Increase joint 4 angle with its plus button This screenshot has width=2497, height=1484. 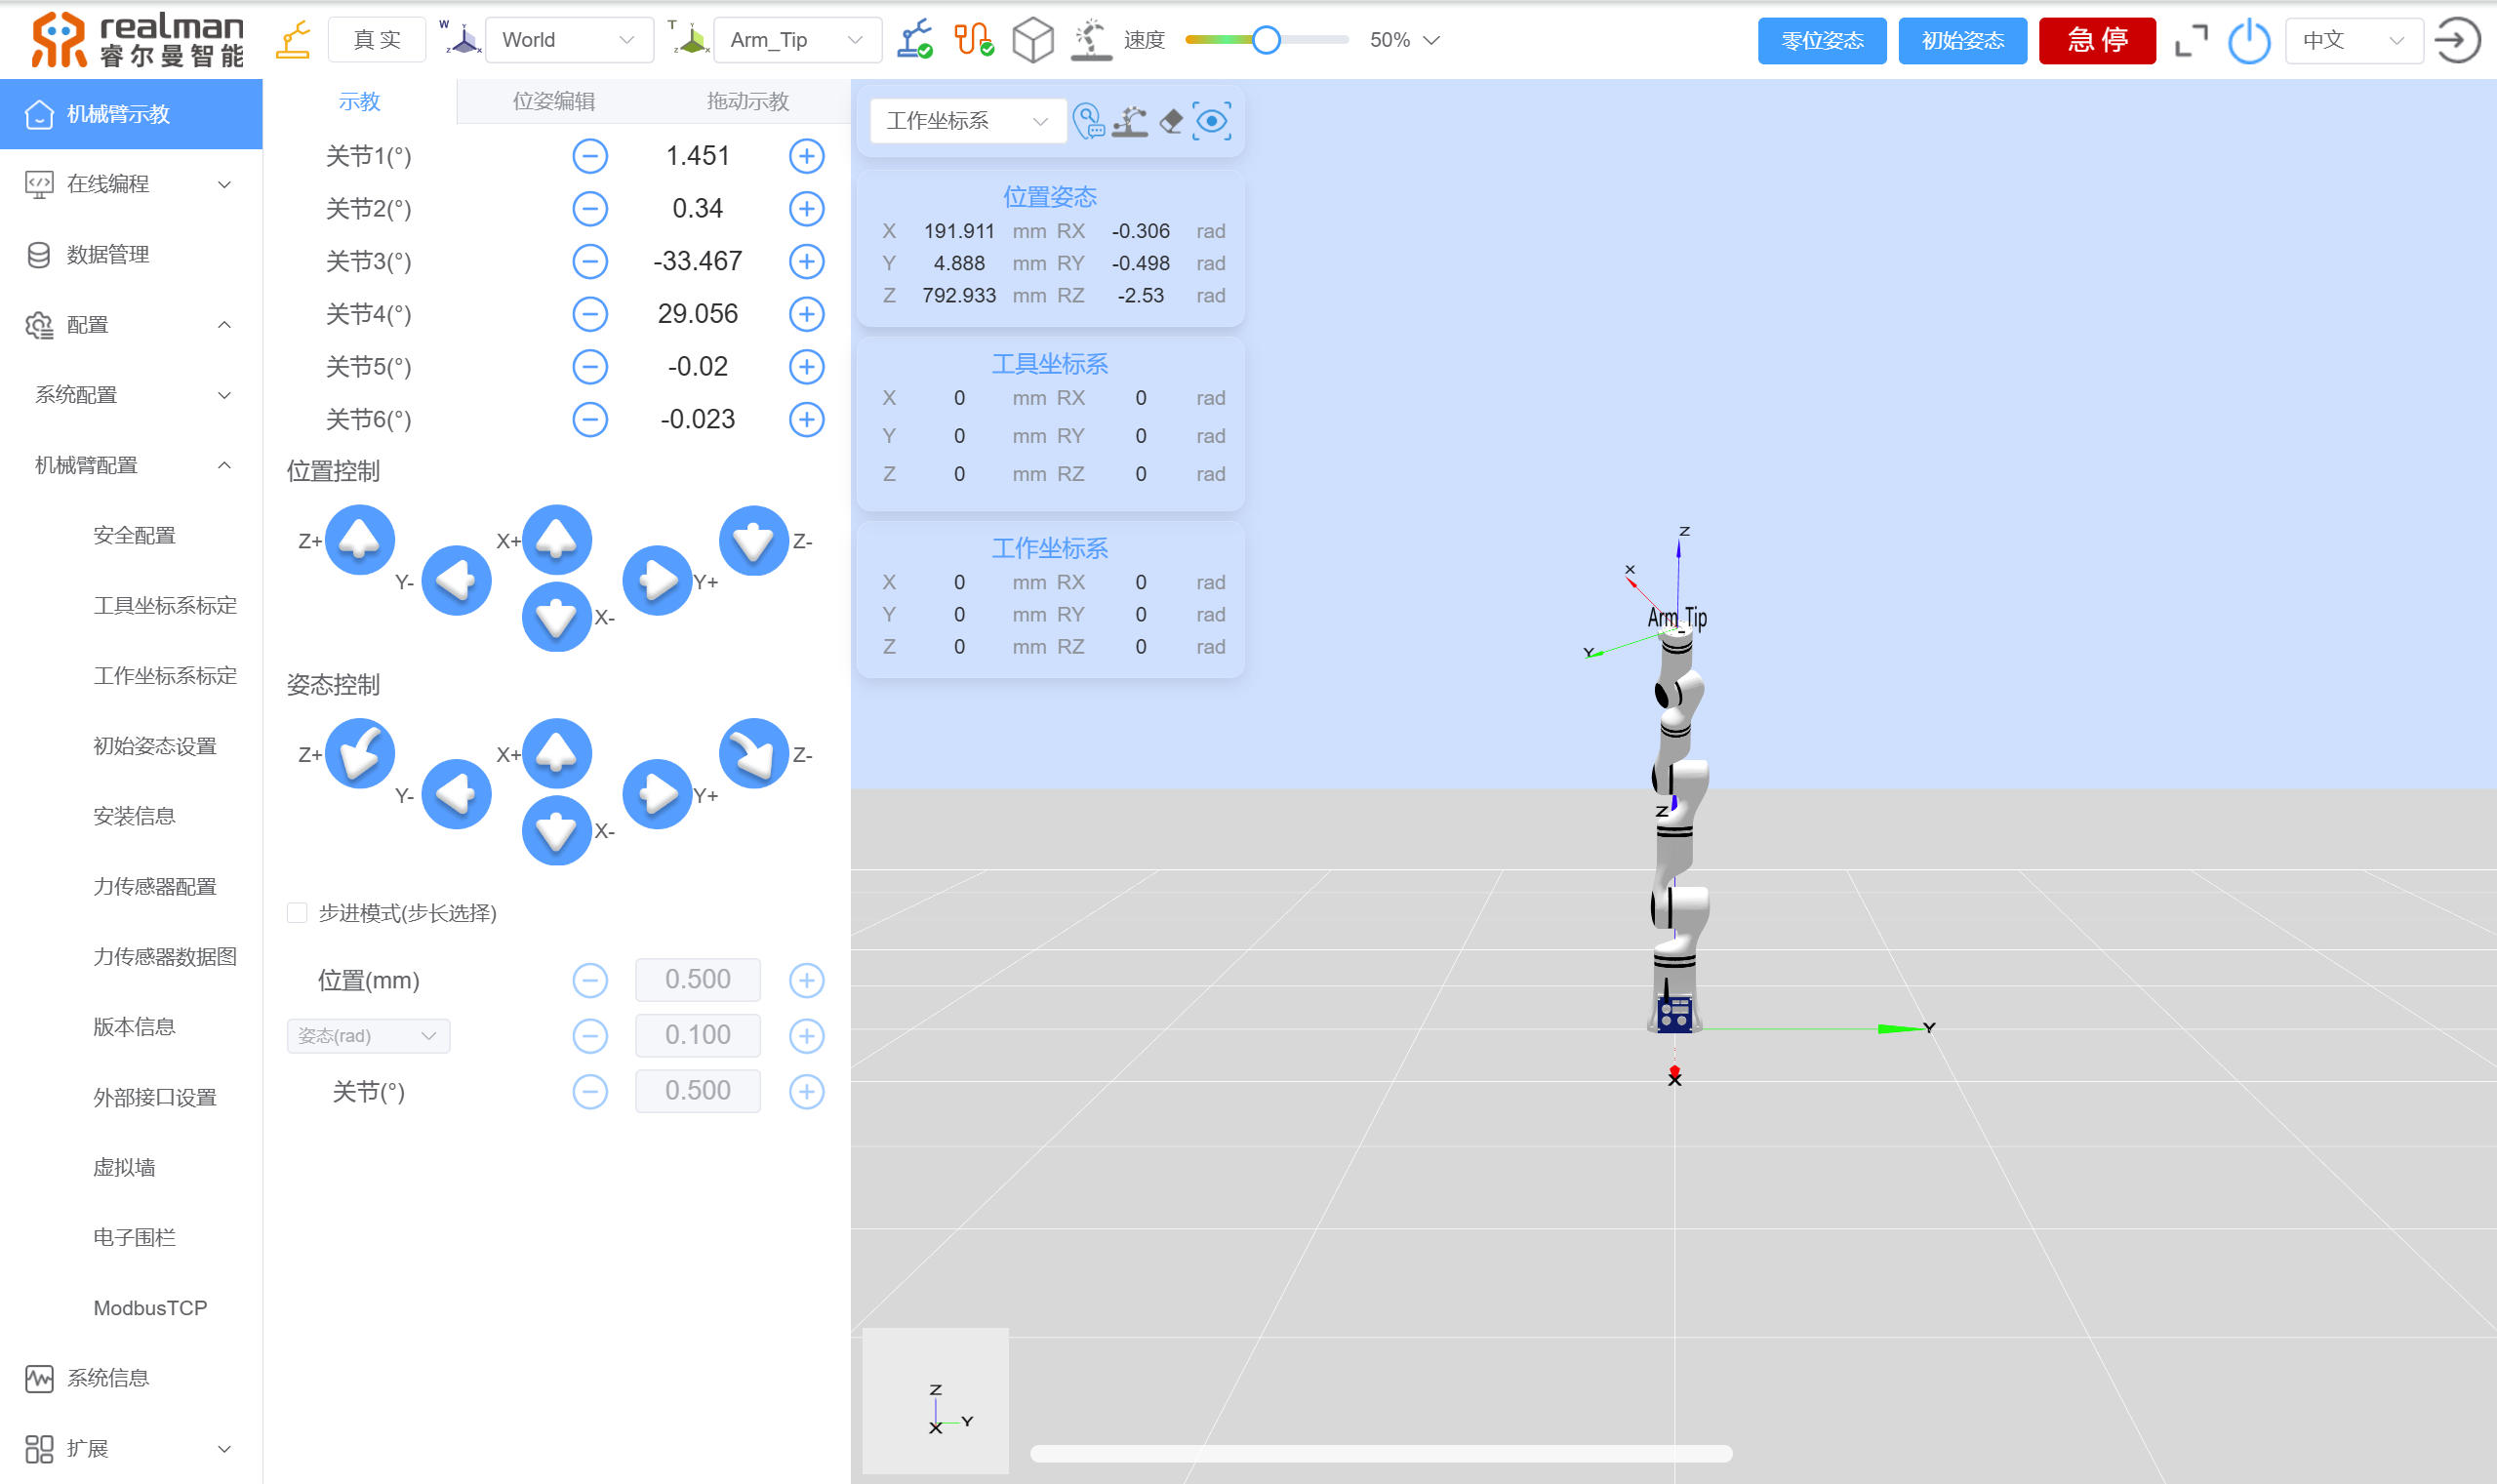tap(806, 315)
